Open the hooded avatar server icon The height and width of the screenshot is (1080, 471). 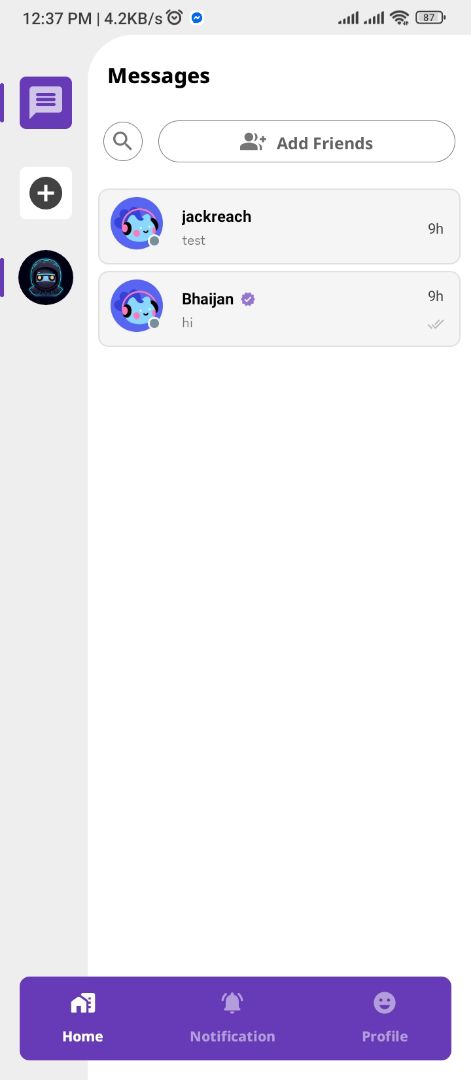pos(45,278)
